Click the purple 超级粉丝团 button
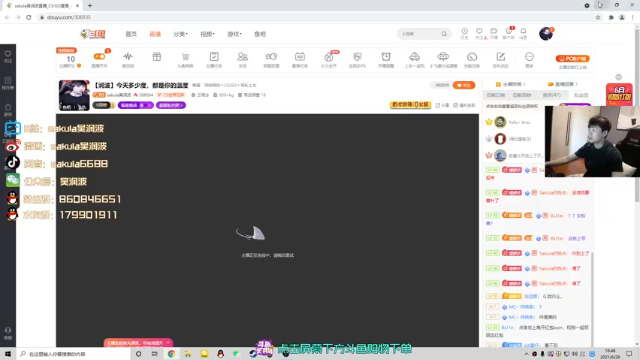Viewport: 640px width, 360px height. pos(171,105)
